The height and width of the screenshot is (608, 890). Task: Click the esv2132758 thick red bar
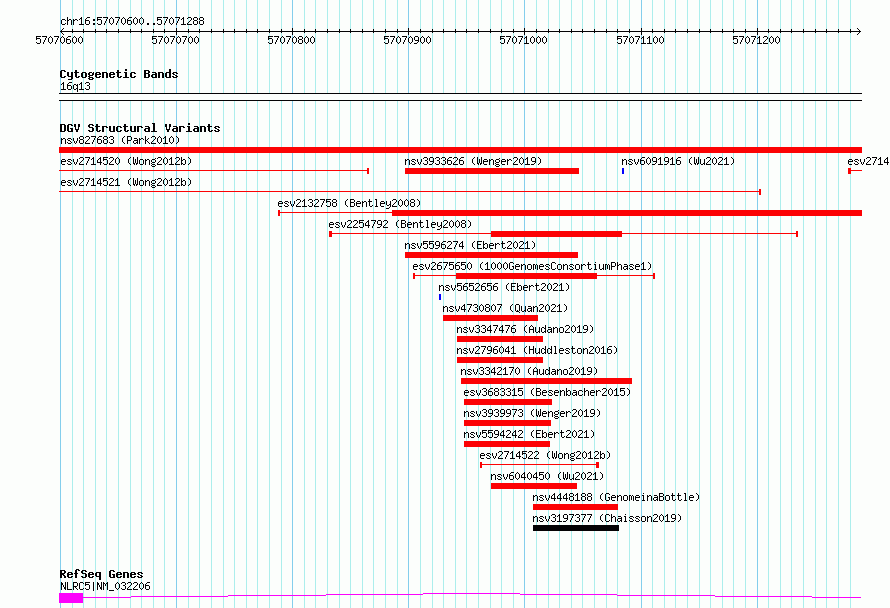click(627, 213)
